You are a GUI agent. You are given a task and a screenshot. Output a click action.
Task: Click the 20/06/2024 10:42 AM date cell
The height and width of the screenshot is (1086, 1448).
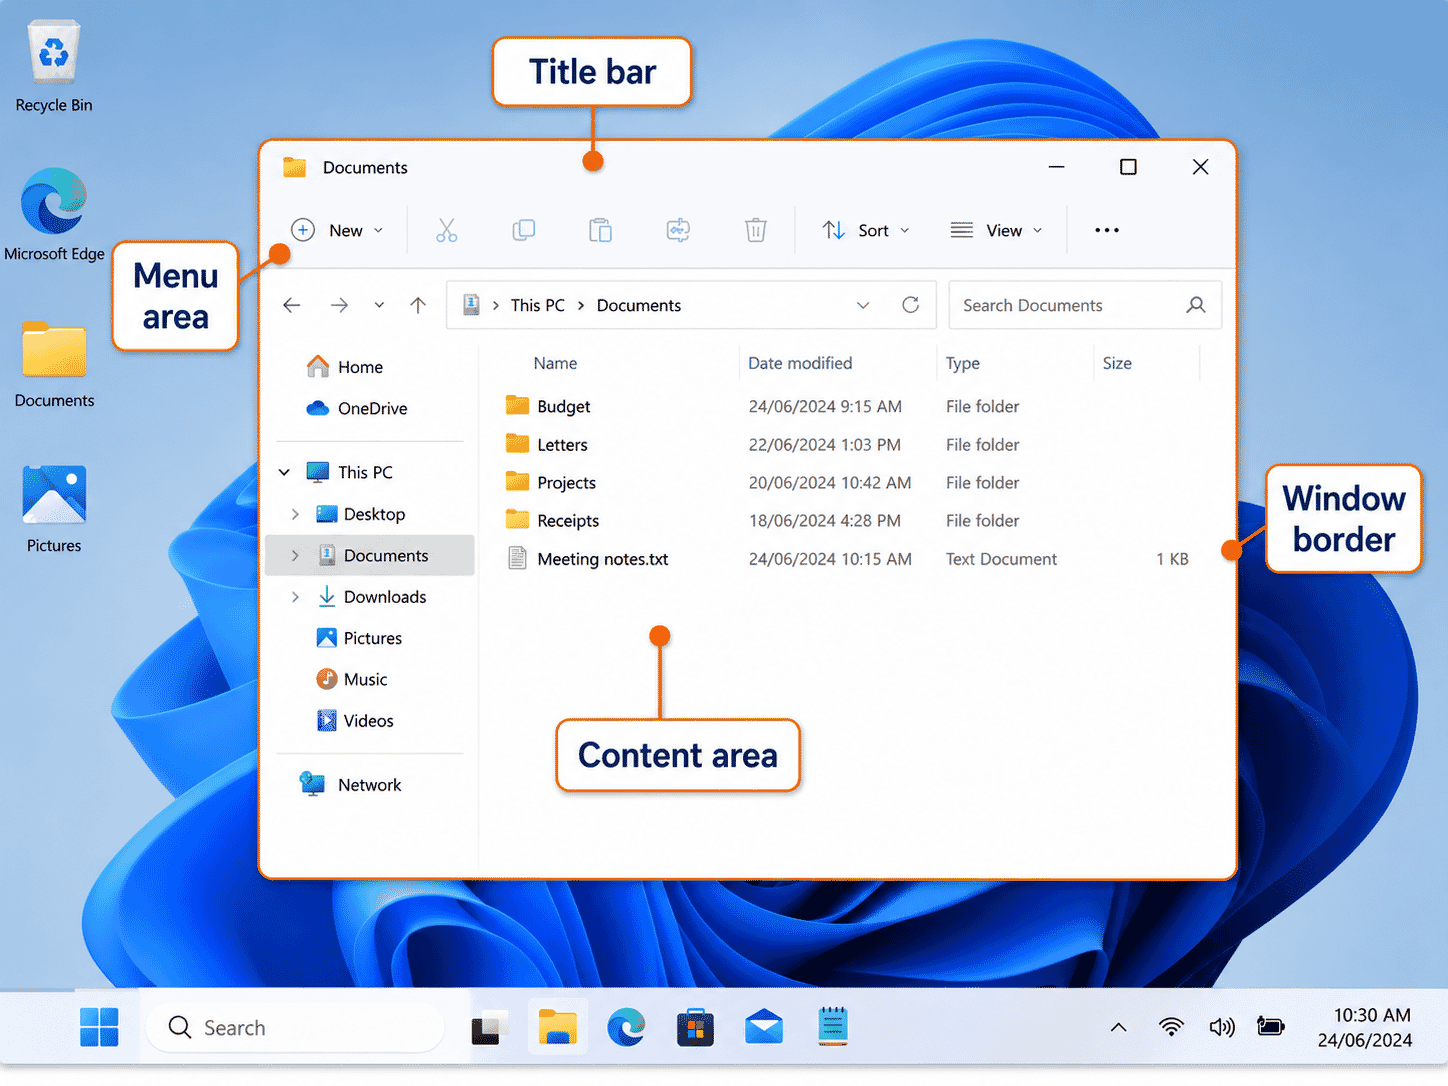coord(830,482)
